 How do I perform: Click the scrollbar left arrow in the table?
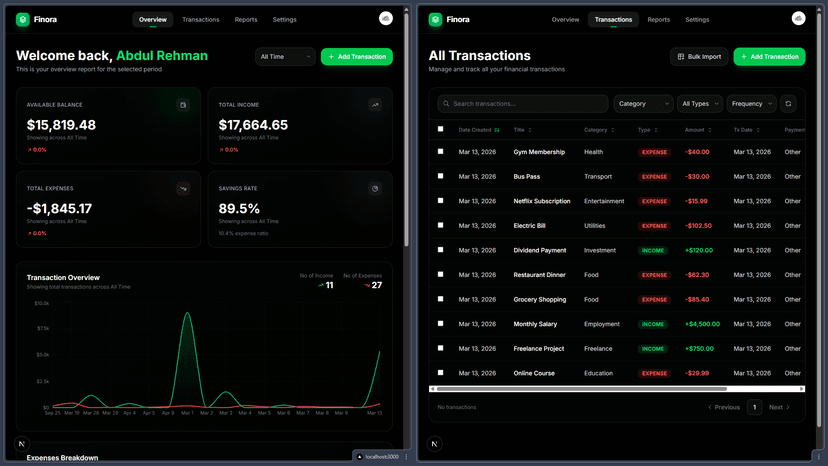pyautogui.click(x=432, y=389)
